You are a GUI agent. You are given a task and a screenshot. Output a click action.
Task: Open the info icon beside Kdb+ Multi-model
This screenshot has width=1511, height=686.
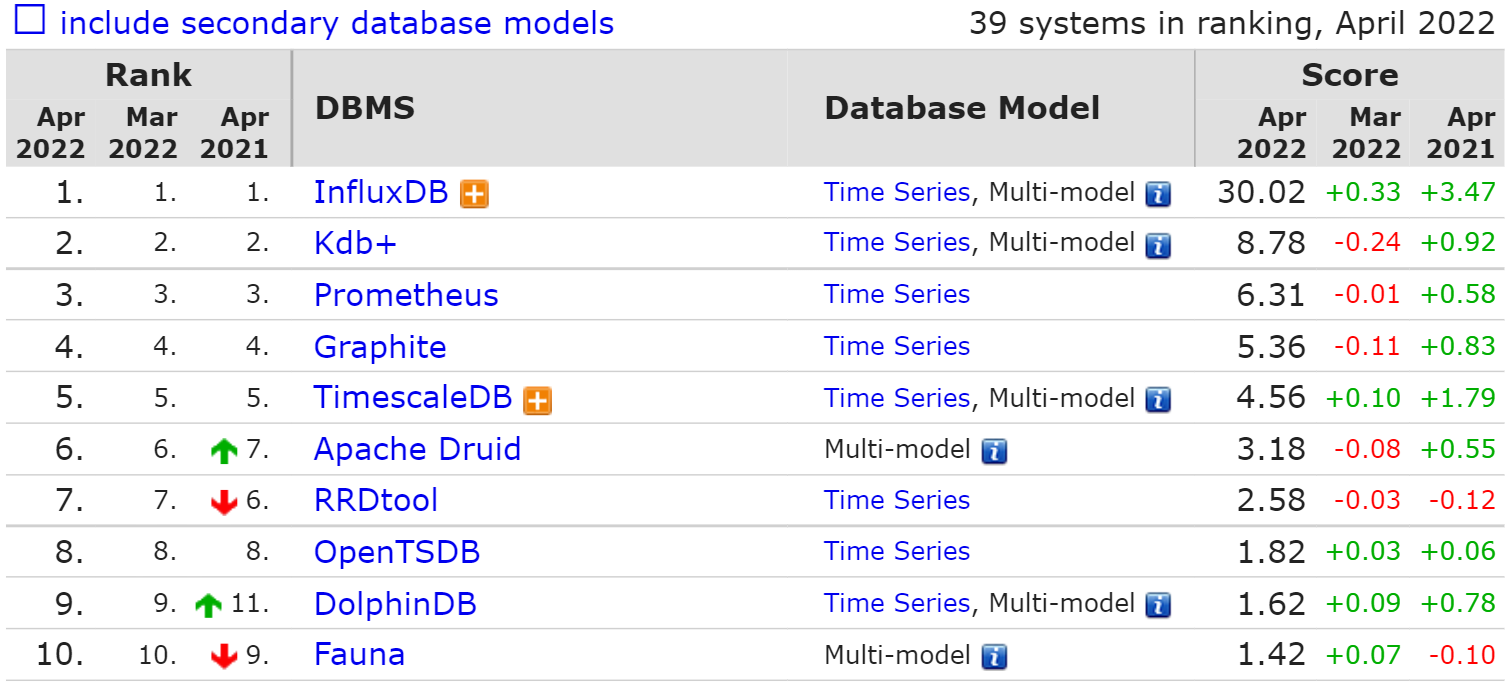[1157, 243]
